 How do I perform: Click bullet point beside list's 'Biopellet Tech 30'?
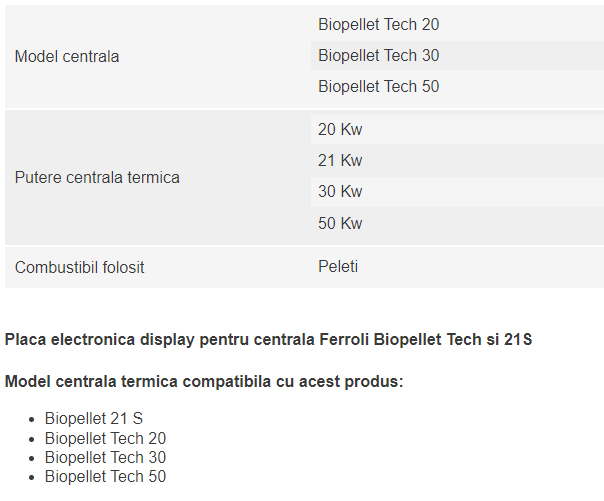click(33, 458)
